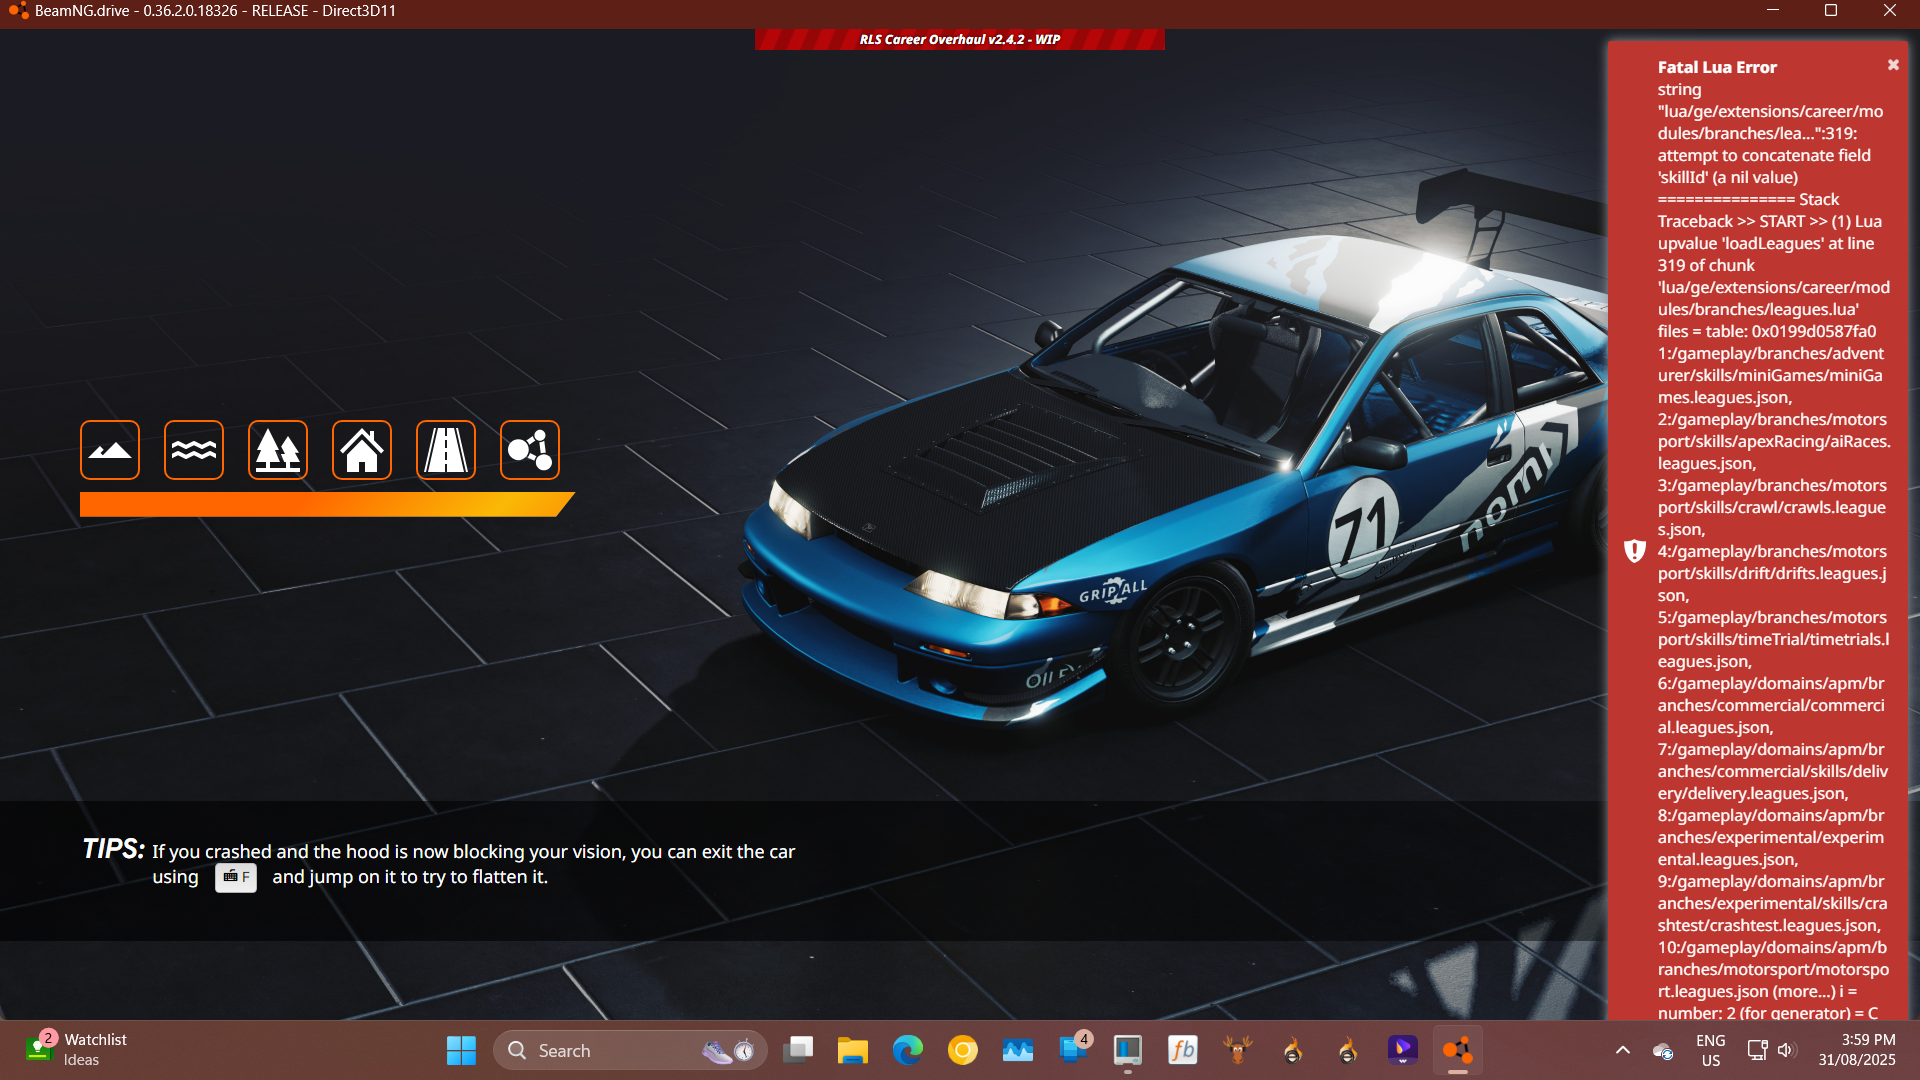Image resolution: width=1920 pixels, height=1080 pixels.
Task: Click the forest trees loading icon
Action: coord(278,450)
